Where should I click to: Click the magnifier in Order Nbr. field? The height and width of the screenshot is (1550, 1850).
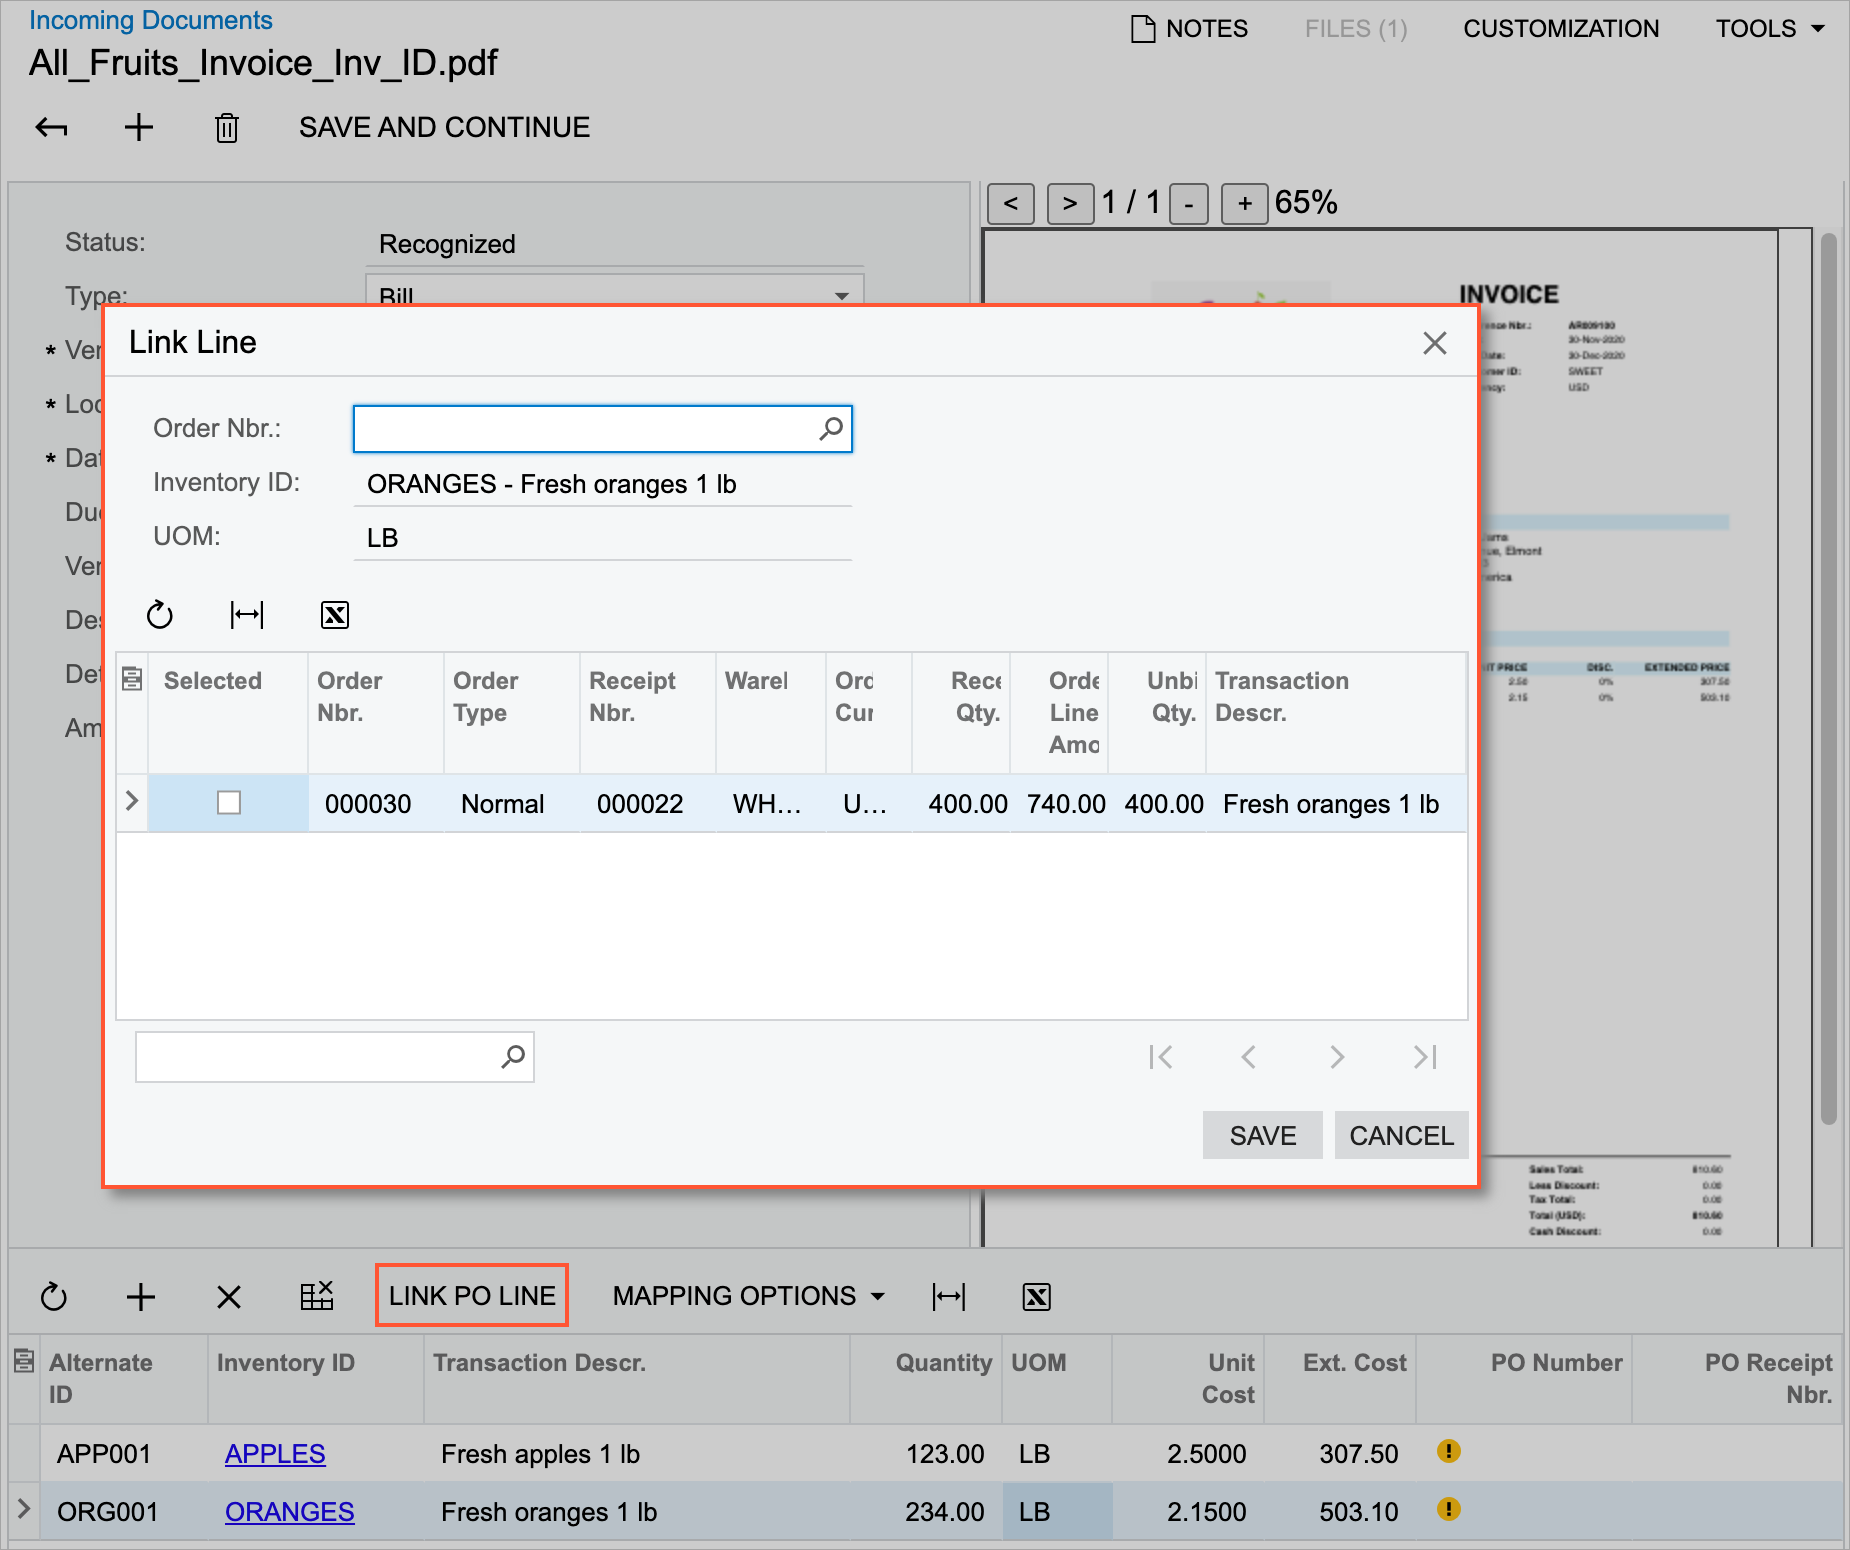coord(830,429)
